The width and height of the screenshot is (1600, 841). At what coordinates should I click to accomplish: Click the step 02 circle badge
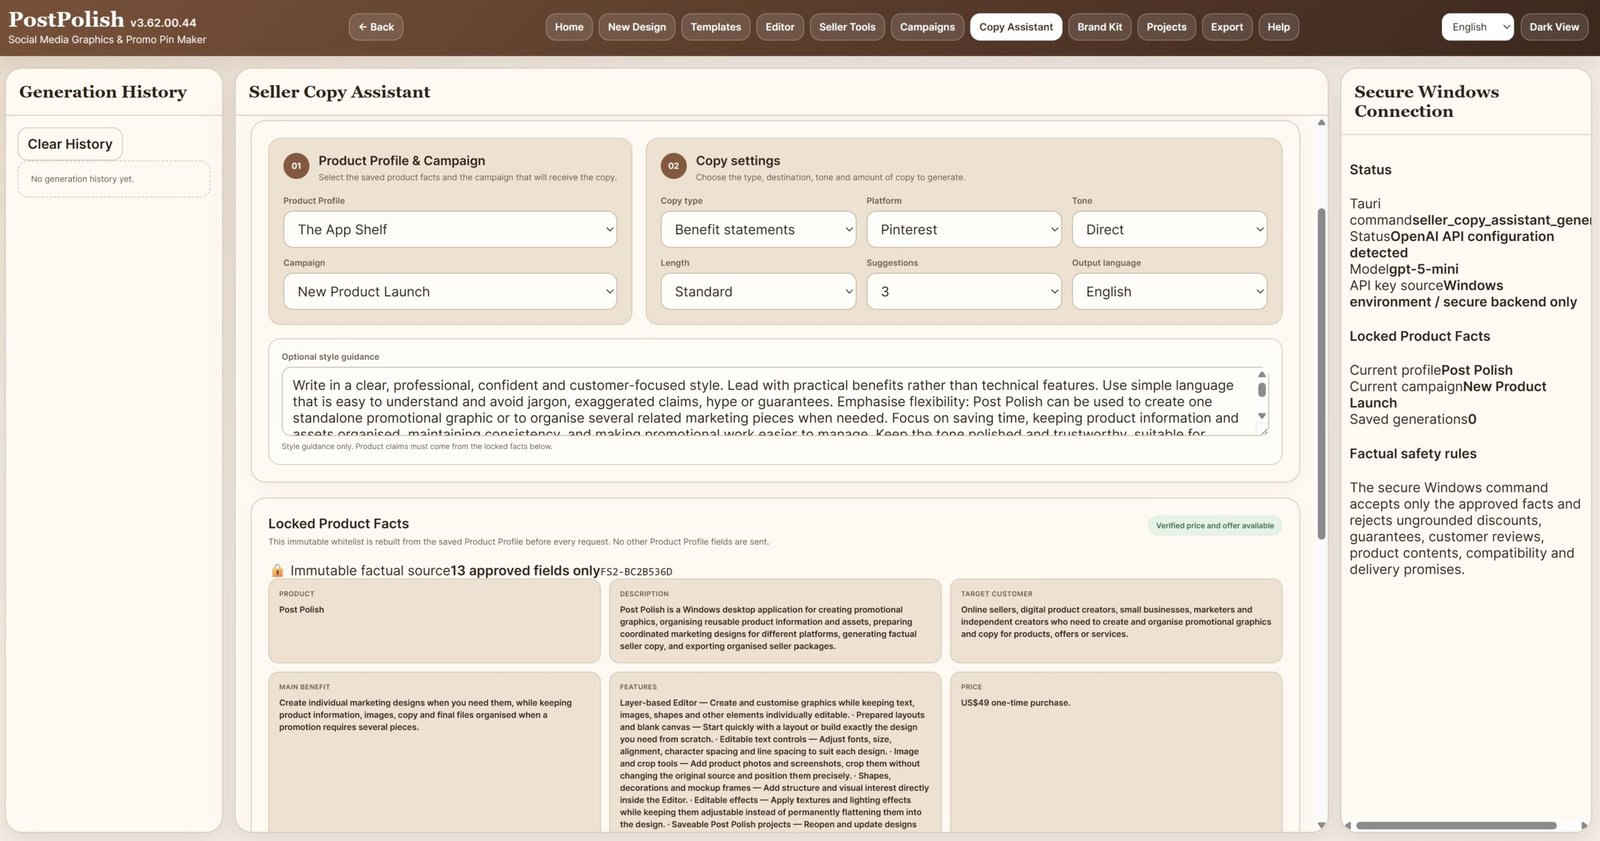tap(674, 166)
